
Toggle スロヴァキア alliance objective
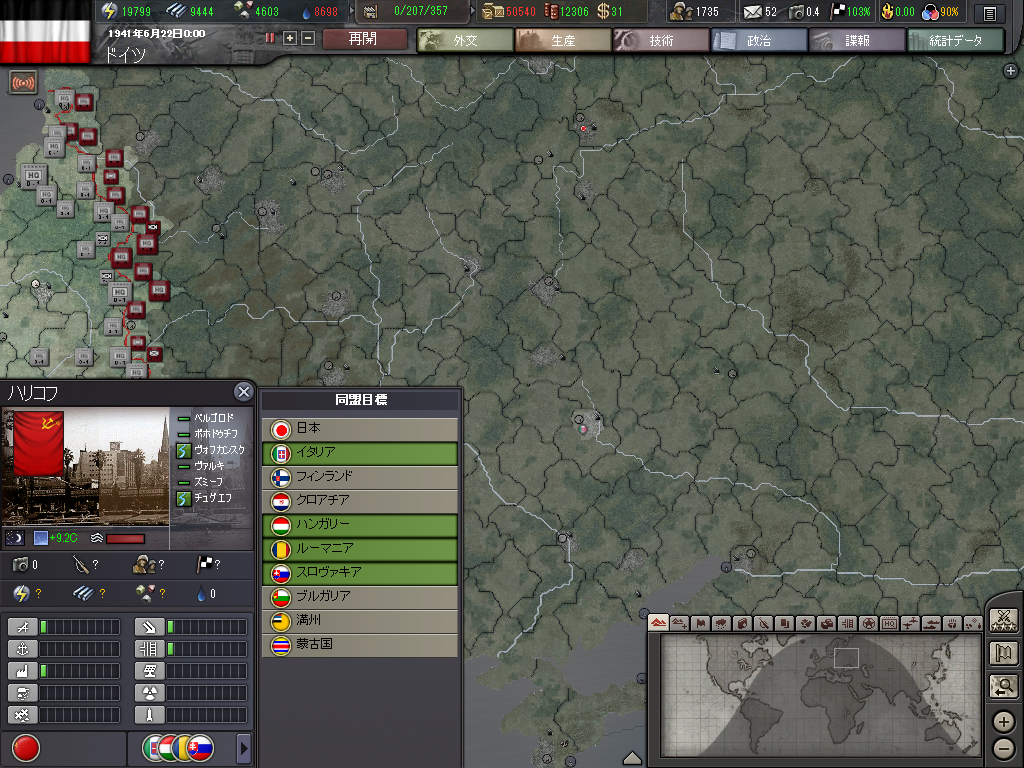tap(360, 572)
